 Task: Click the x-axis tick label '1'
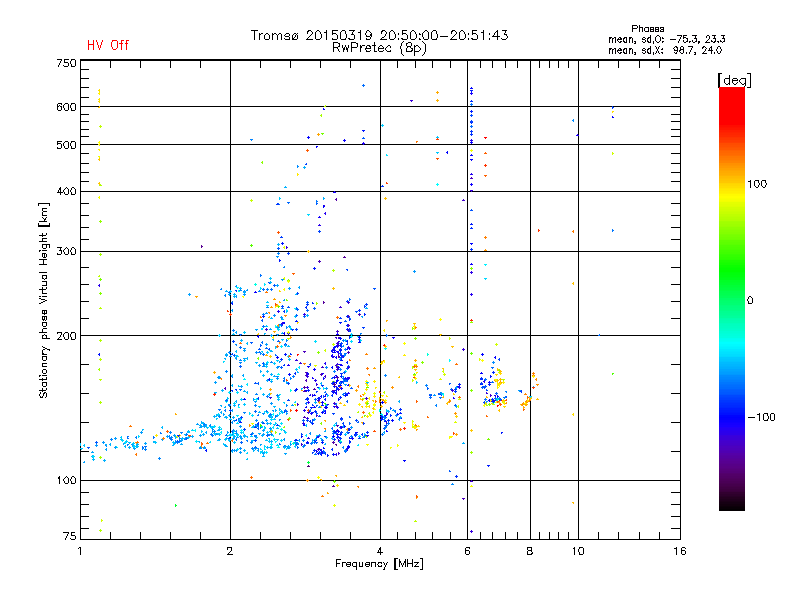(80, 551)
